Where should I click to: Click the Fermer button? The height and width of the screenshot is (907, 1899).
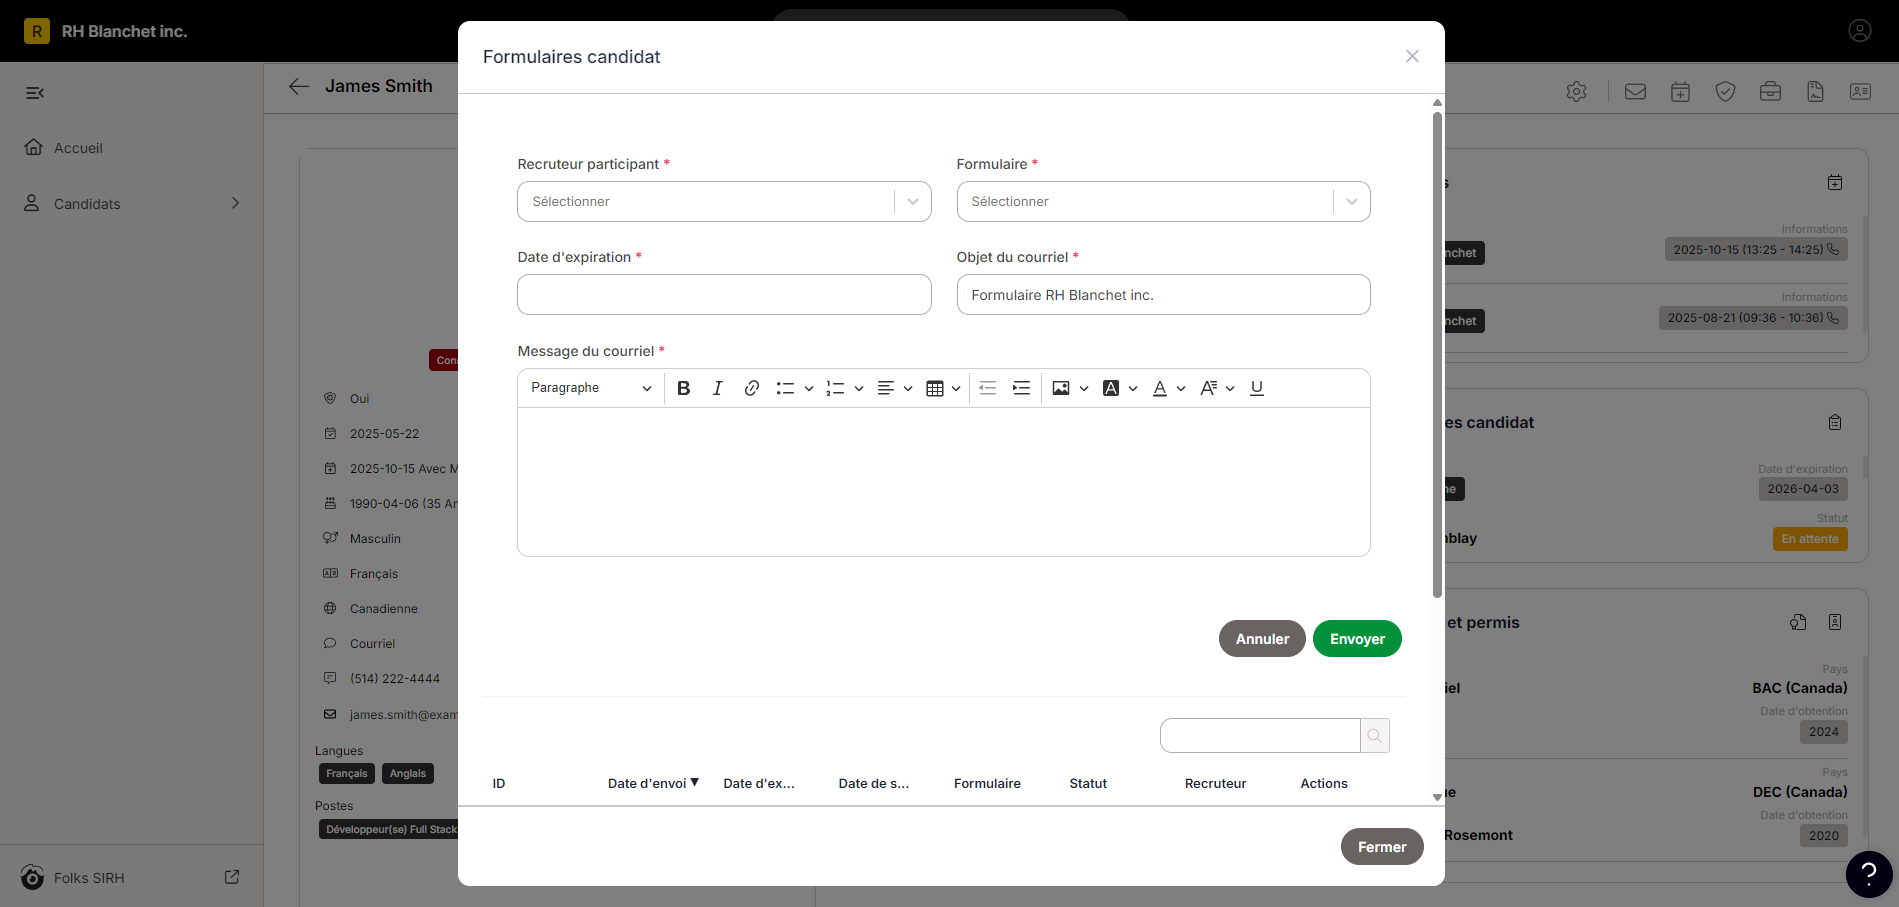tap(1382, 847)
